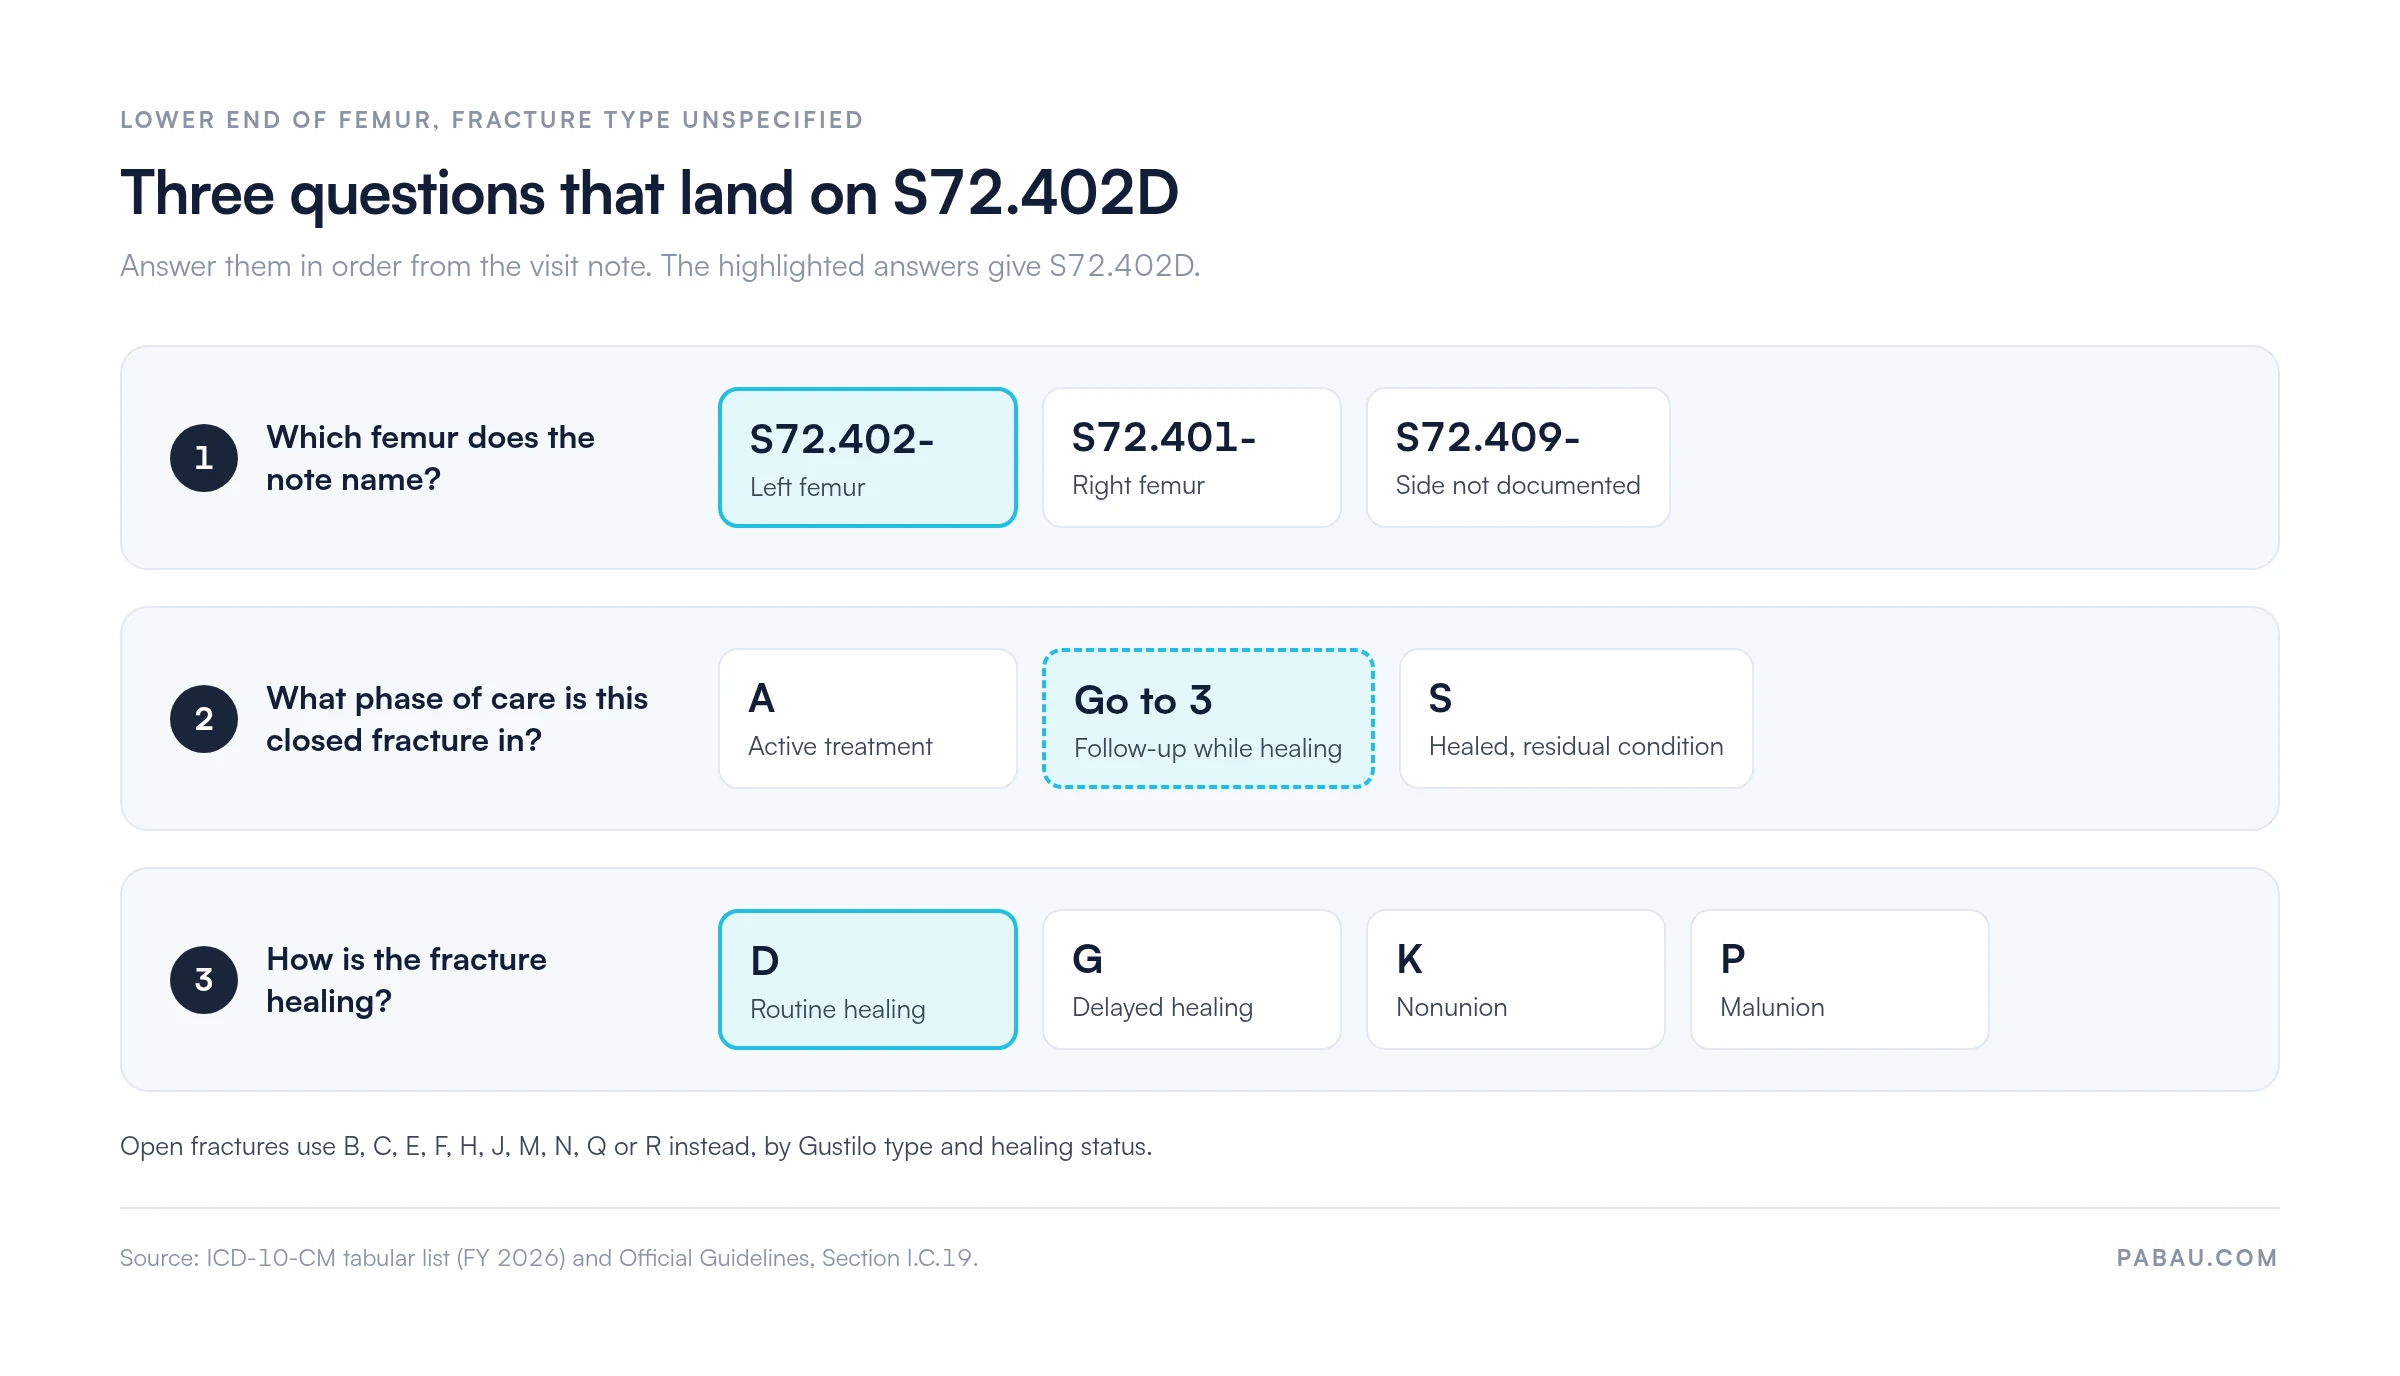This screenshot has width=2400, height=1376.
Task: Click the S72.402D main heading
Action: coord(649,193)
